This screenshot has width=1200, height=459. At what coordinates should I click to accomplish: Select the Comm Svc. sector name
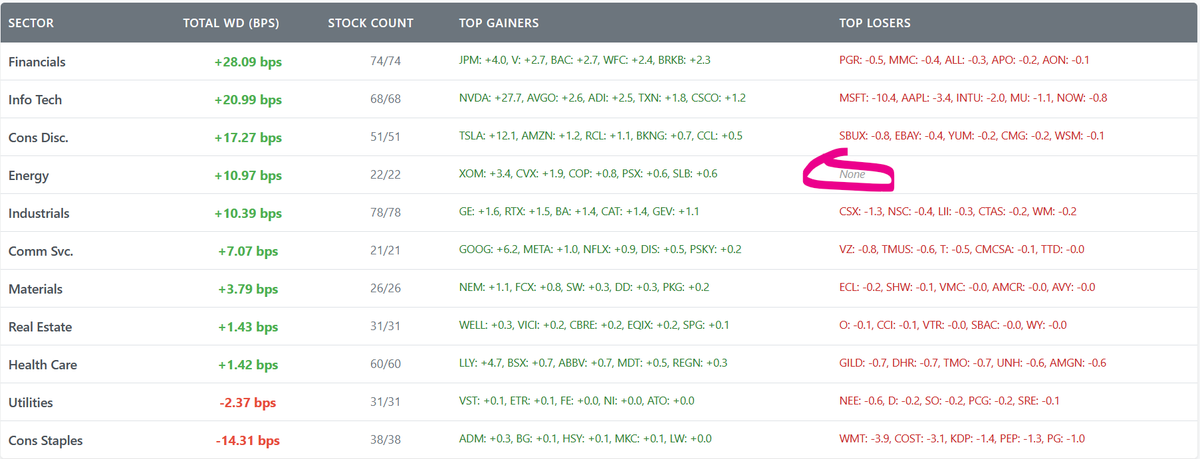tap(40, 251)
